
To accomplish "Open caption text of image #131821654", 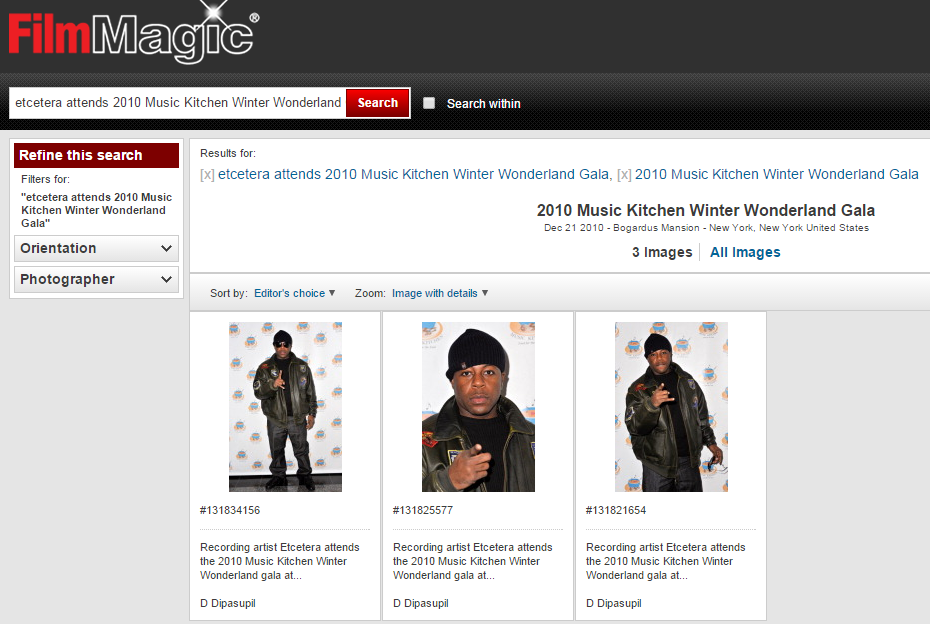I will (665, 561).
